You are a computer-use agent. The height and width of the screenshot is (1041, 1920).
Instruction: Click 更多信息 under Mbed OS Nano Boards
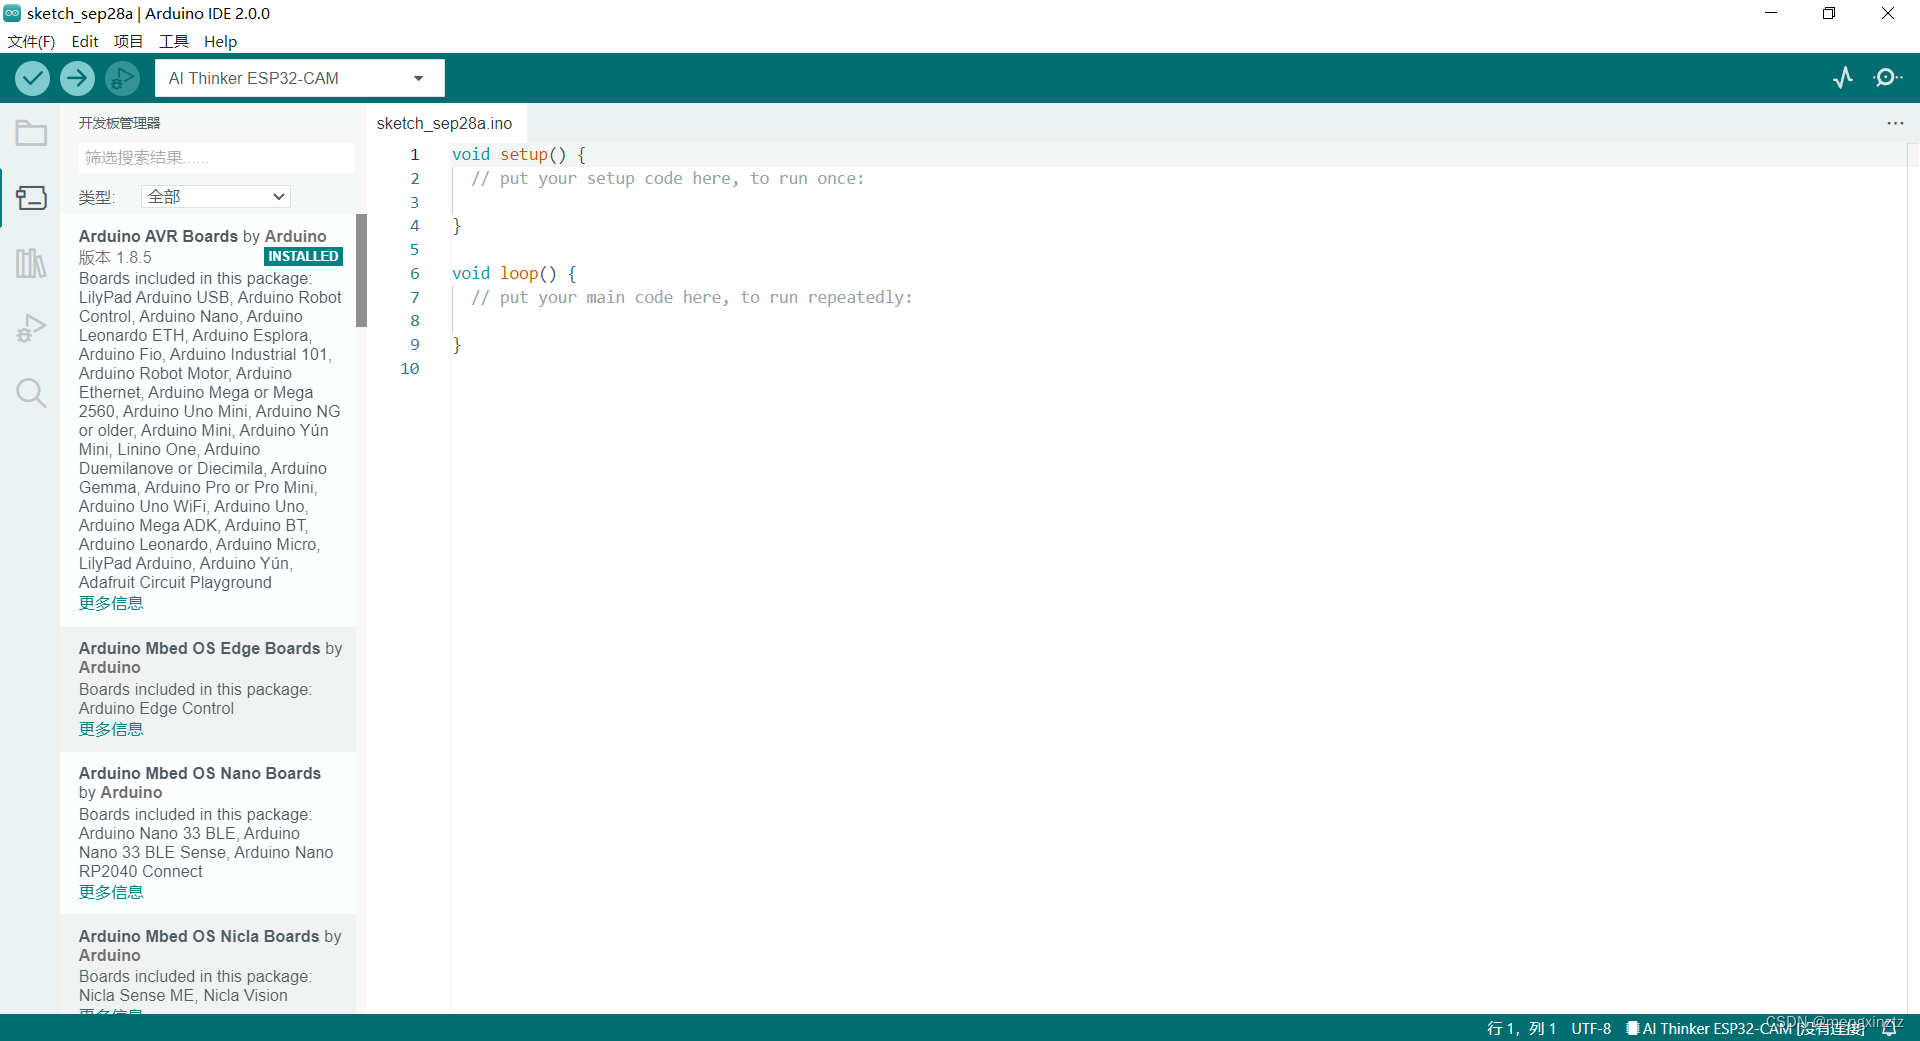(111, 892)
